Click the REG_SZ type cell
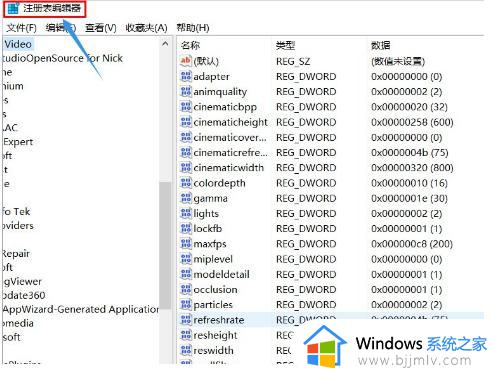 [293, 61]
